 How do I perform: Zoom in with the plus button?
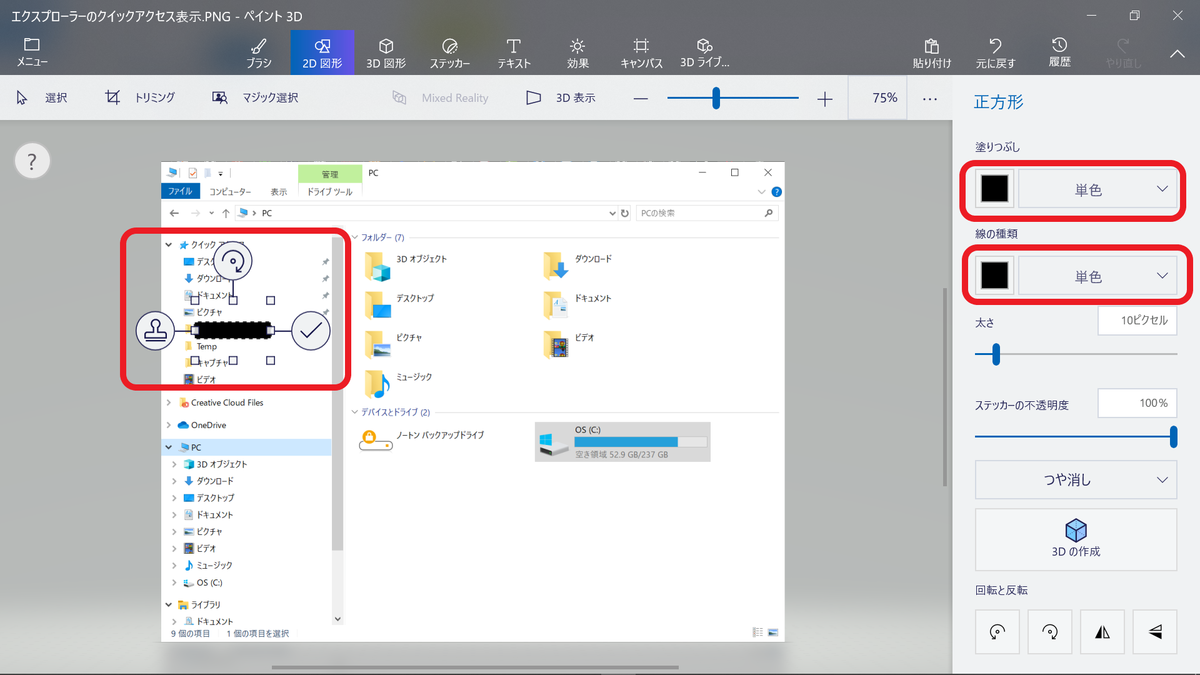(x=824, y=98)
